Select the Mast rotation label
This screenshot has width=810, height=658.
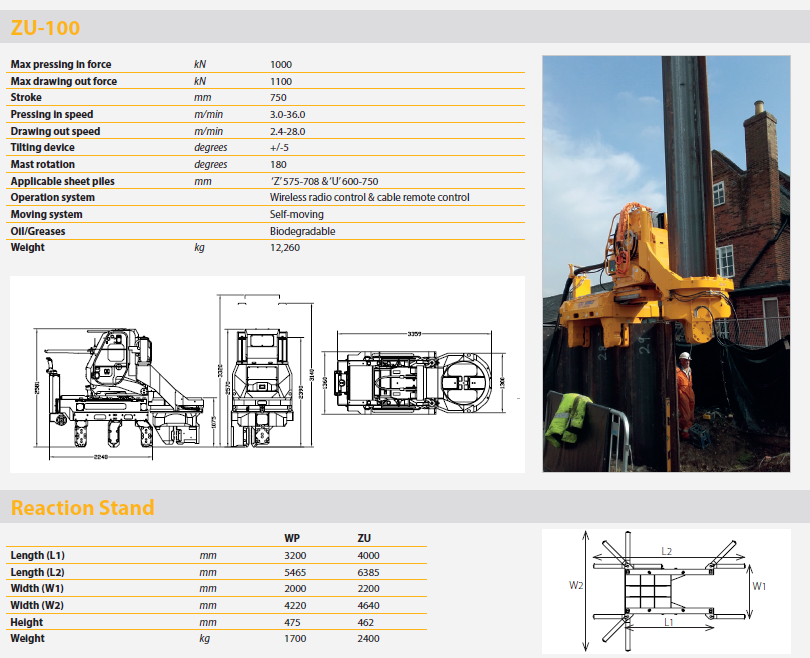point(42,164)
